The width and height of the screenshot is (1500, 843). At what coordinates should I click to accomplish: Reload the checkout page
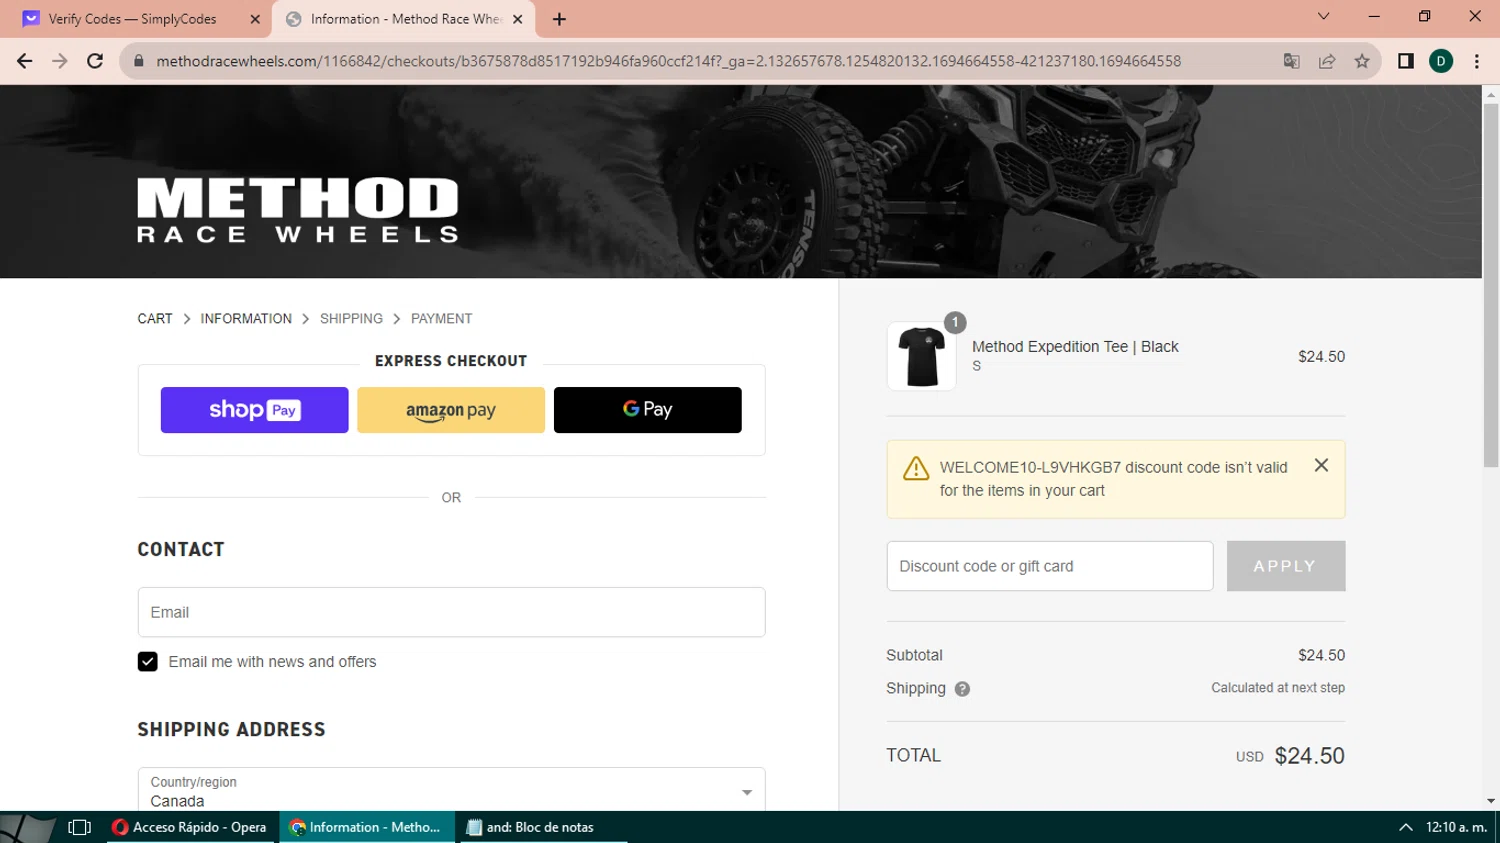tap(95, 61)
